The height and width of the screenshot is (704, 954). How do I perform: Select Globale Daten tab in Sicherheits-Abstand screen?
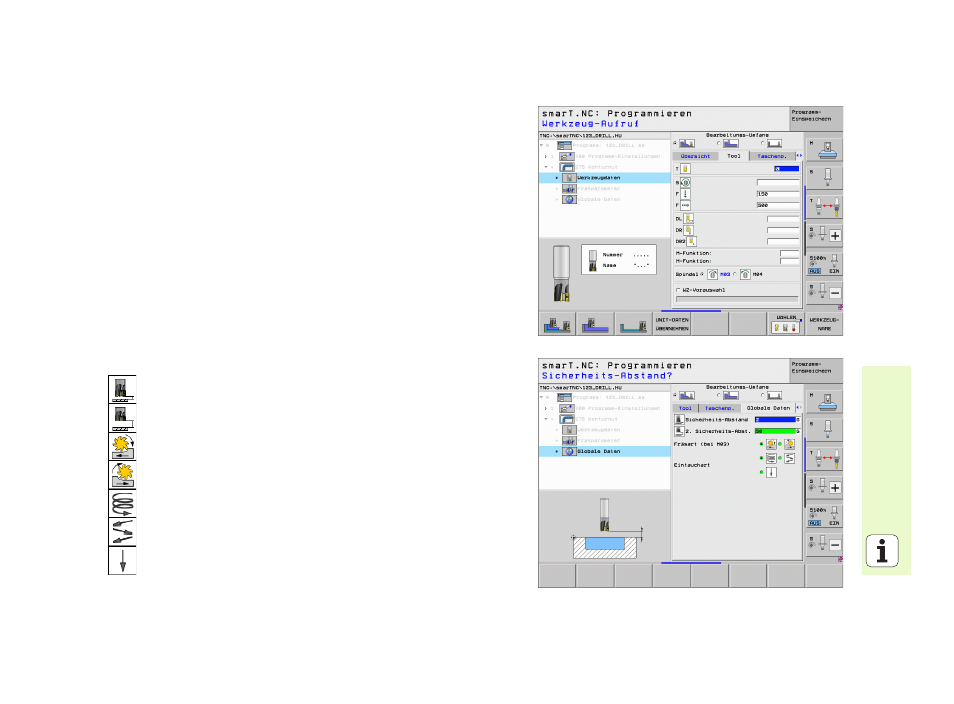pos(768,408)
